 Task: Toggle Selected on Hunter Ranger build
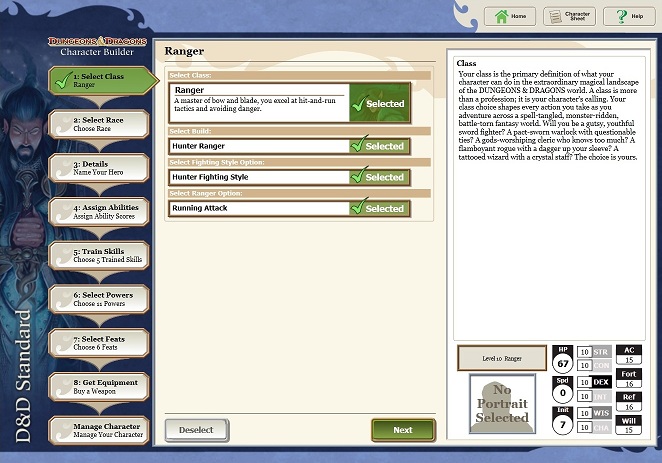(x=379, y=146)
